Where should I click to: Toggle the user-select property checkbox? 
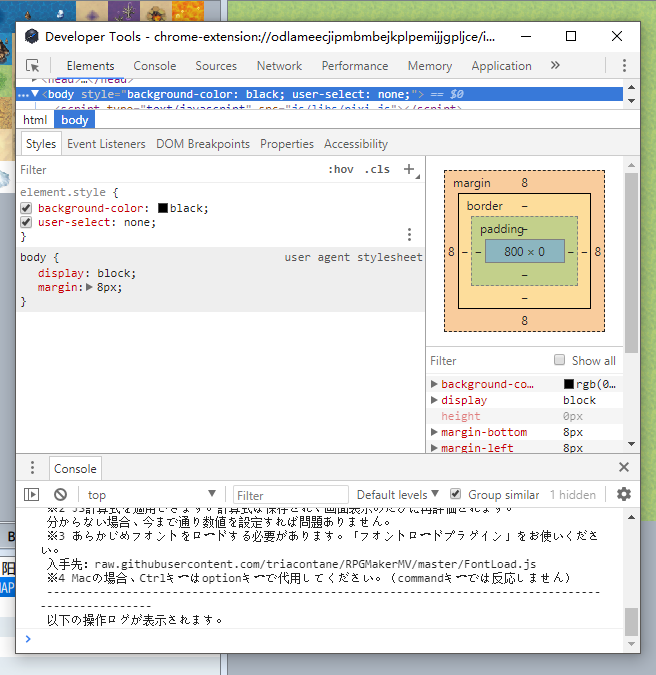(x=26, y=222)
